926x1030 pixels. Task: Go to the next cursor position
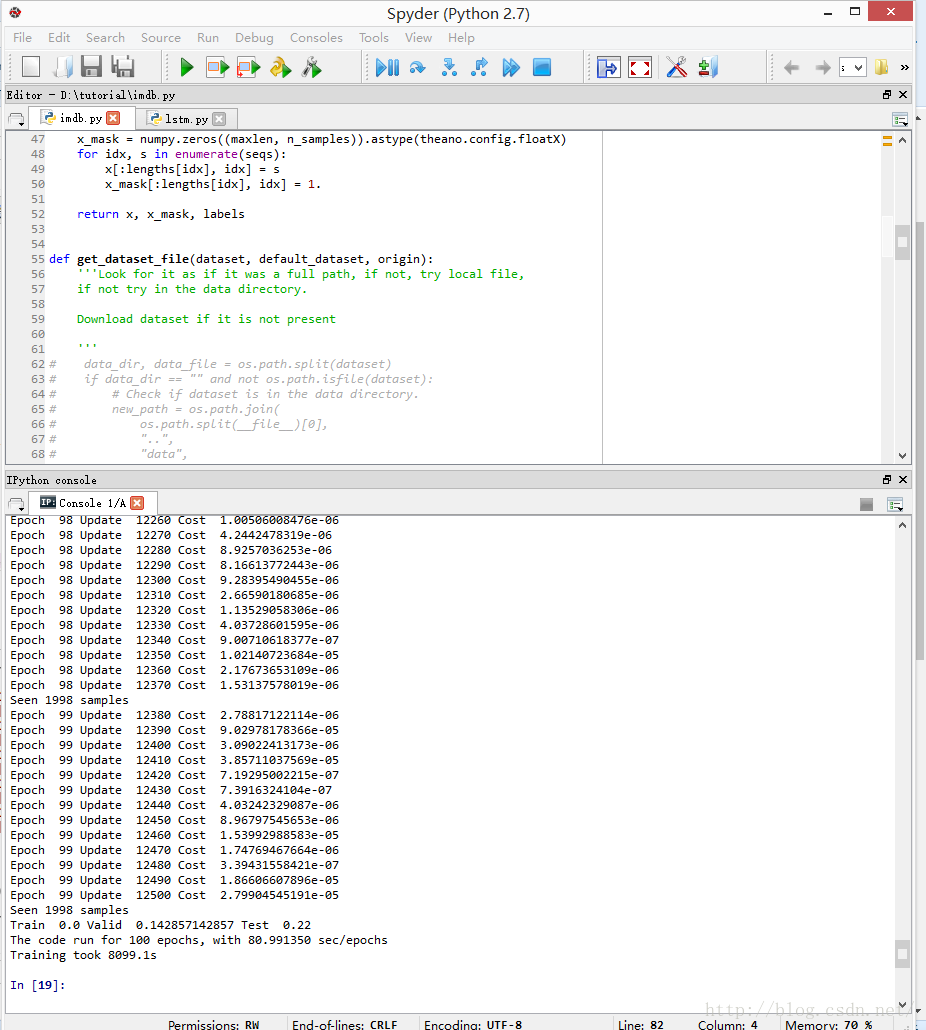click(822, 67)
